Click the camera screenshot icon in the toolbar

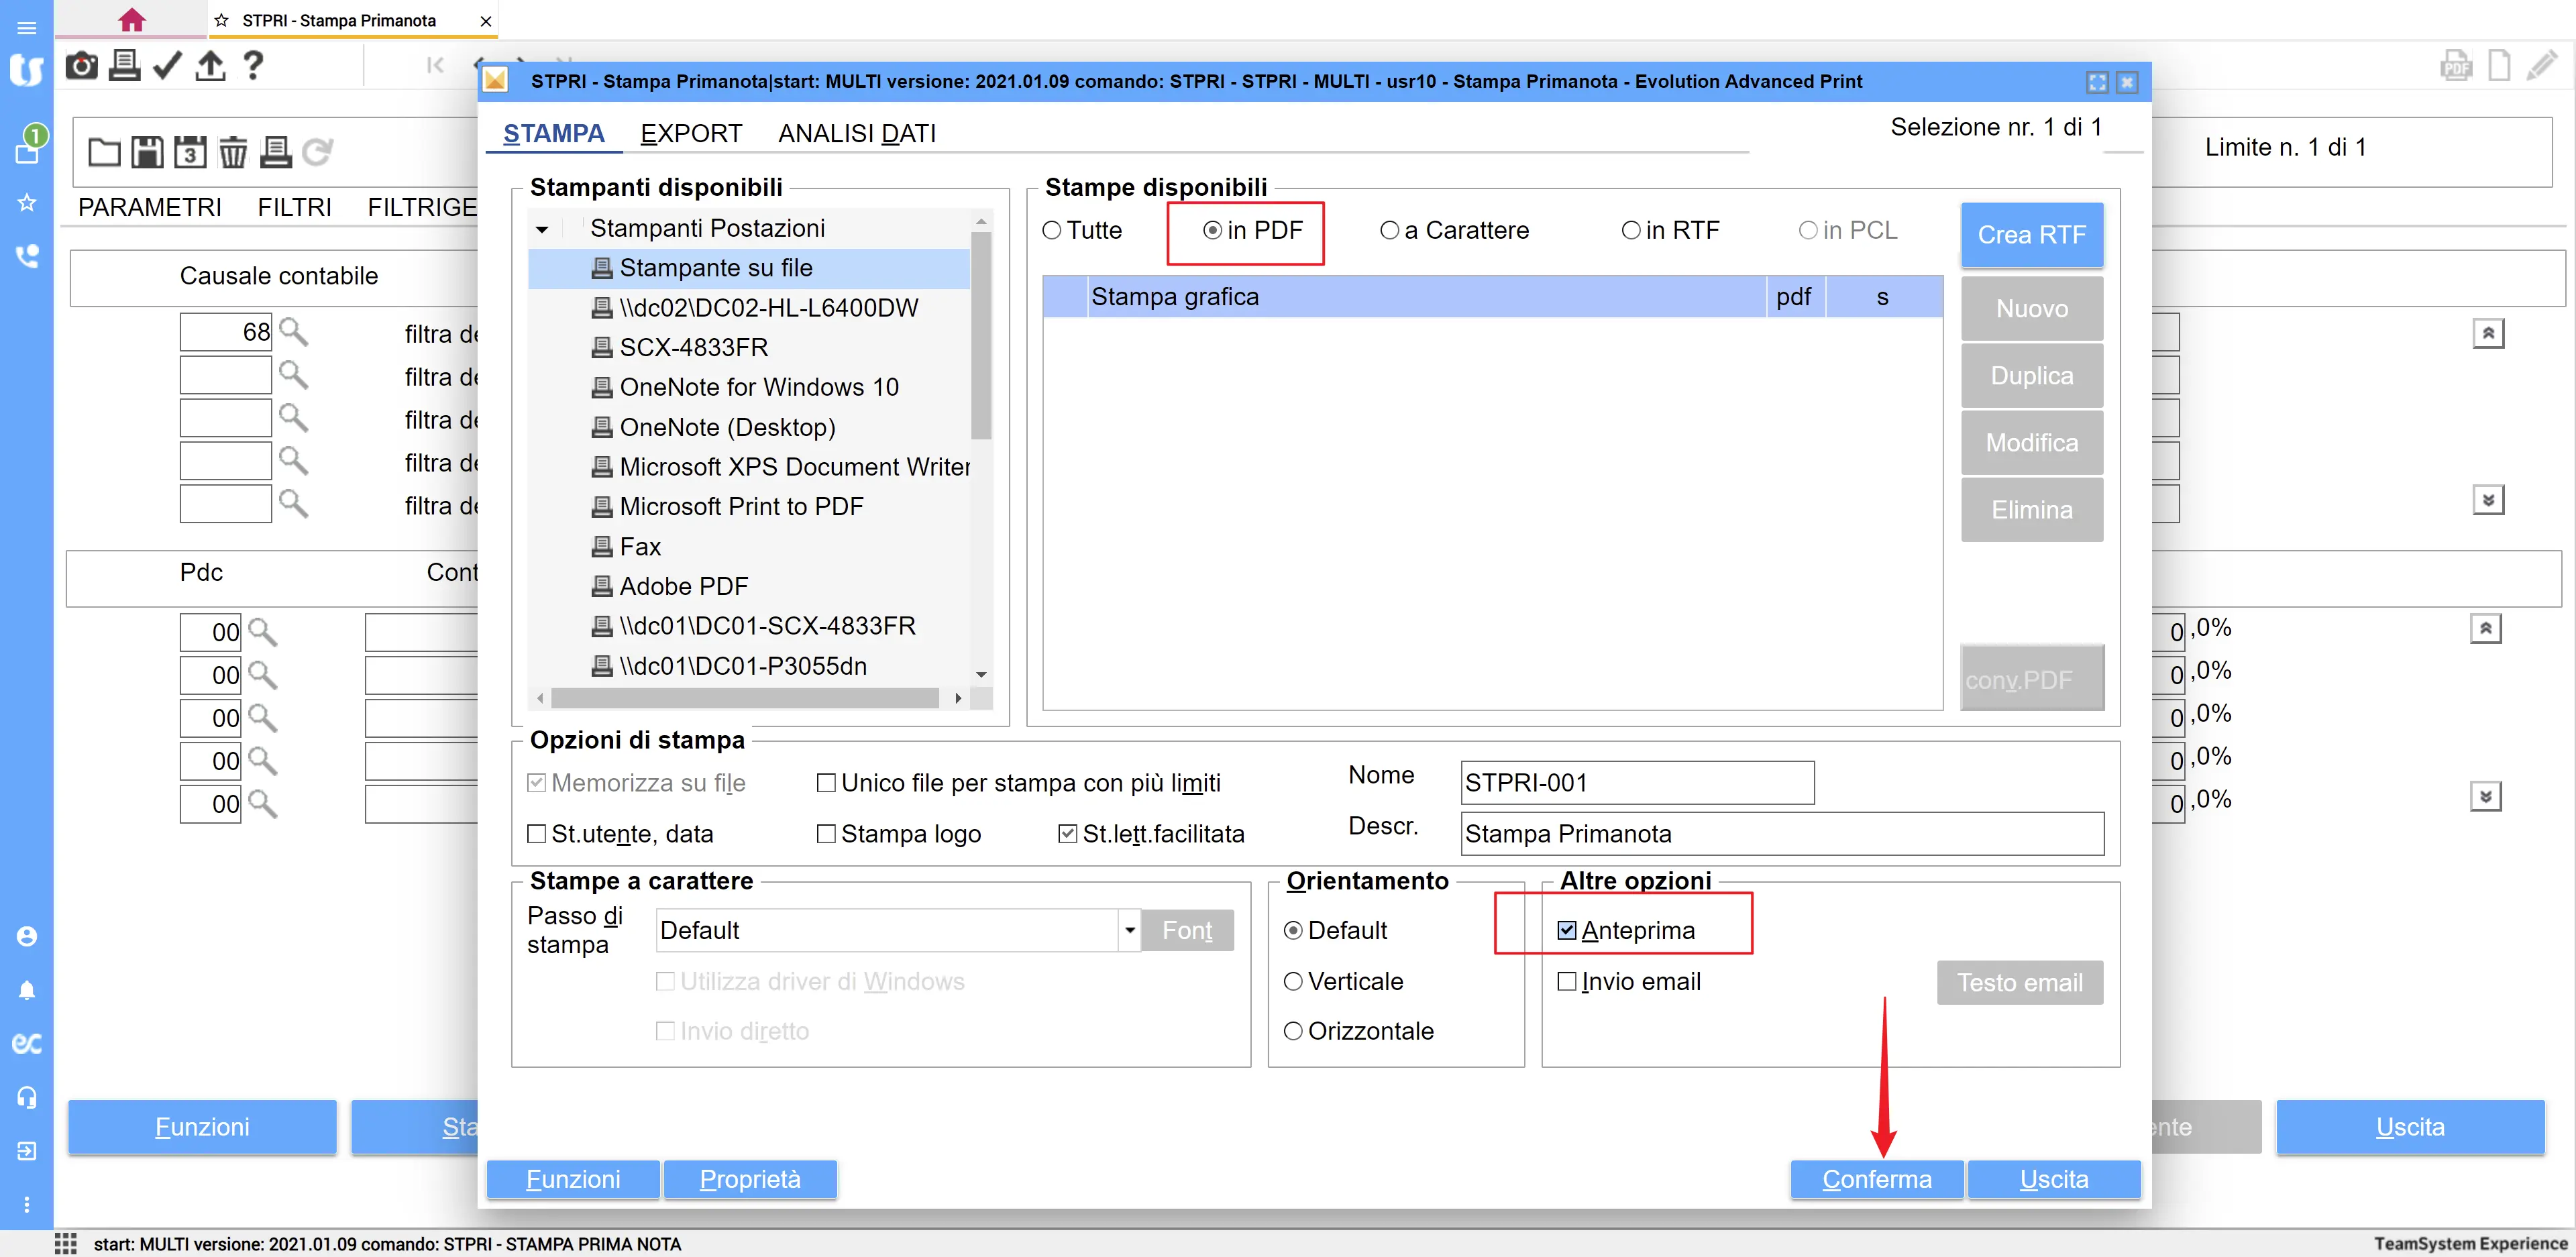tap(81, 66)
